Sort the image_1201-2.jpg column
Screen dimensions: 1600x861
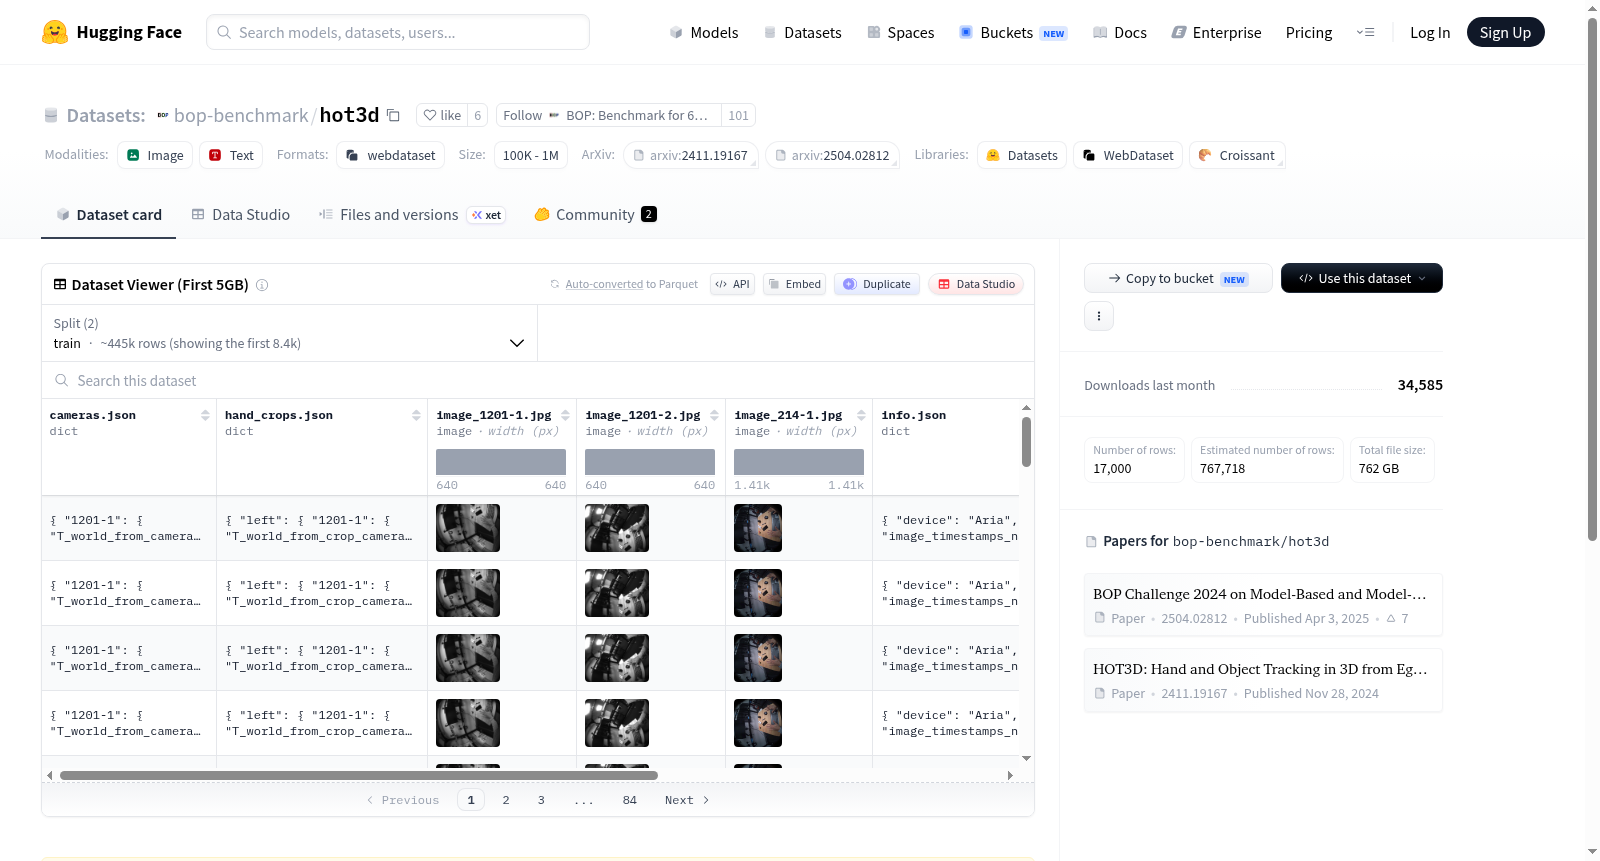pos(714,415)
